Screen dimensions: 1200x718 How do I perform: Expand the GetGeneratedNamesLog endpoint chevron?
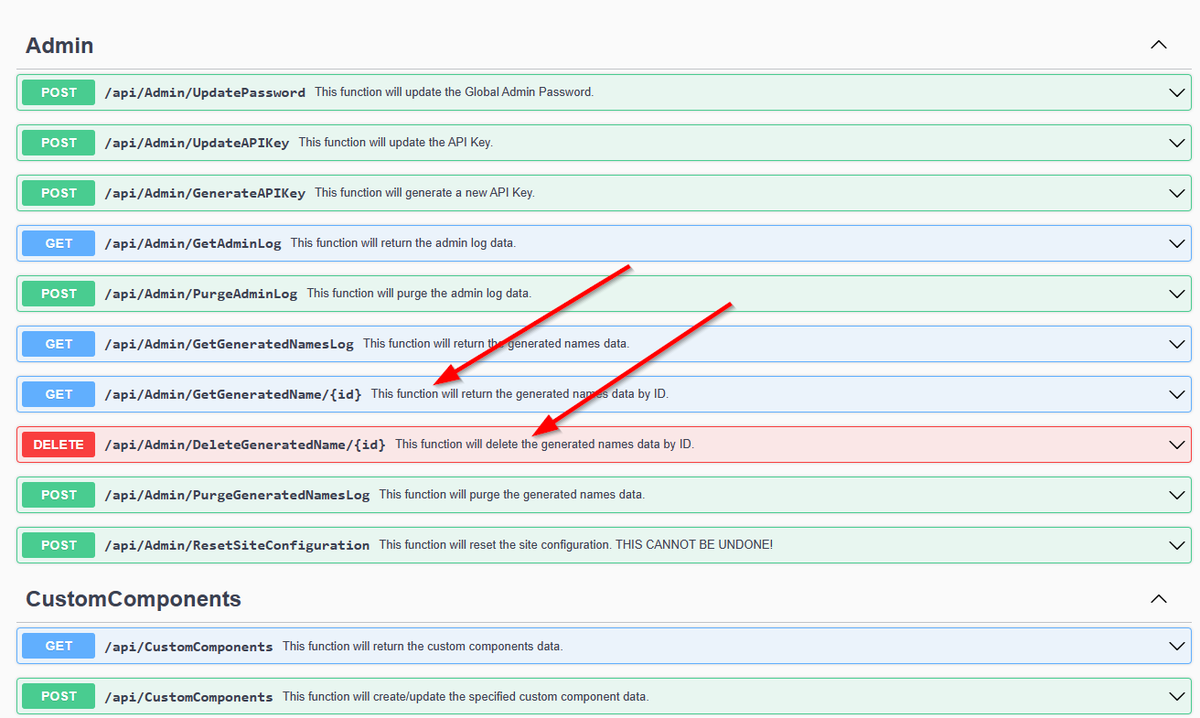1177,344
